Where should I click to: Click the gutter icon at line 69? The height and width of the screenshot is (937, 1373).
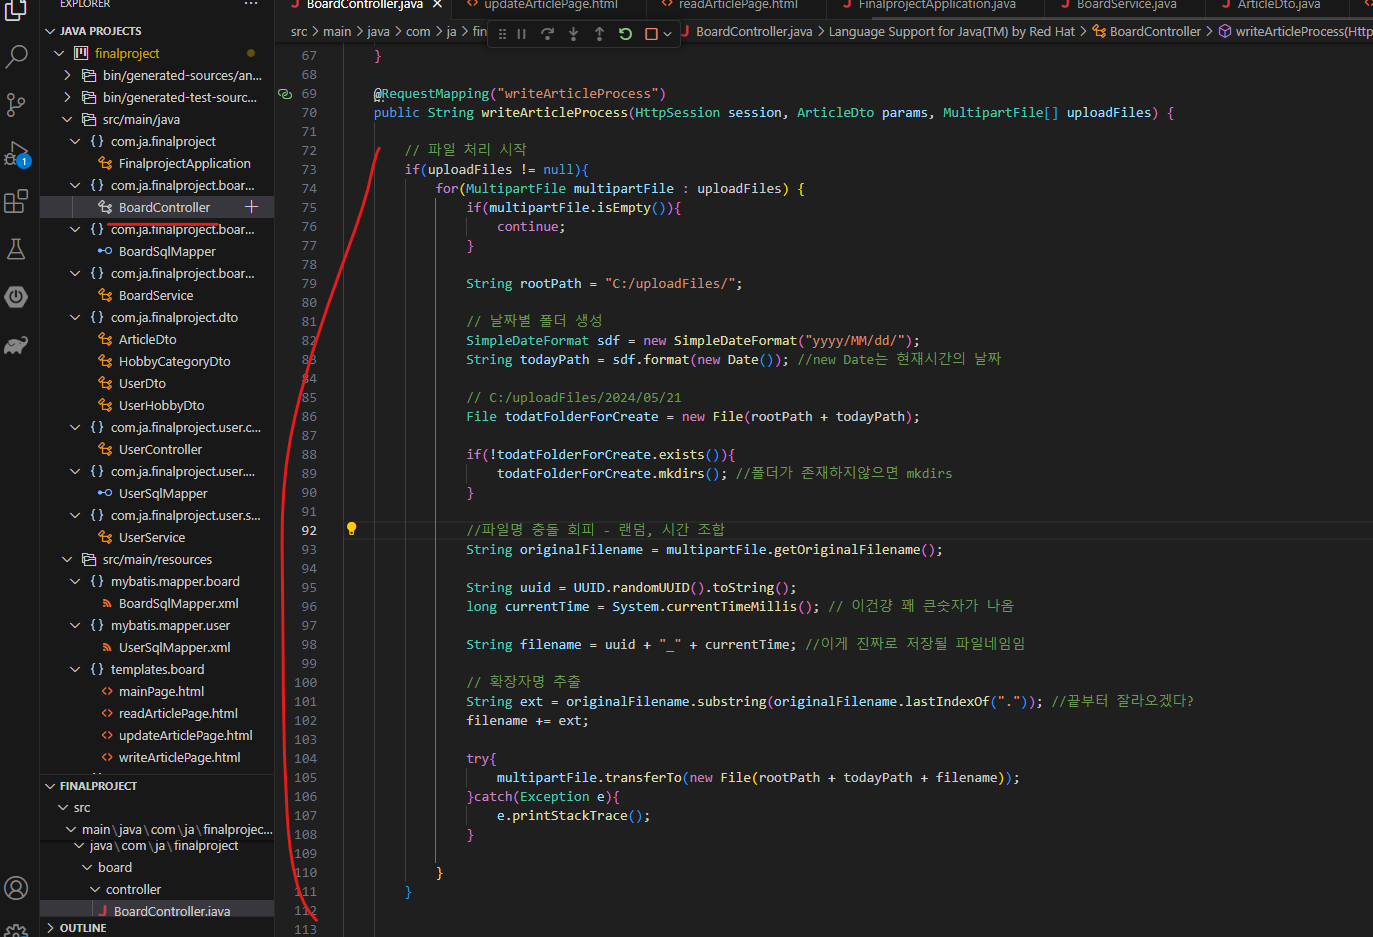pos(285,94)
